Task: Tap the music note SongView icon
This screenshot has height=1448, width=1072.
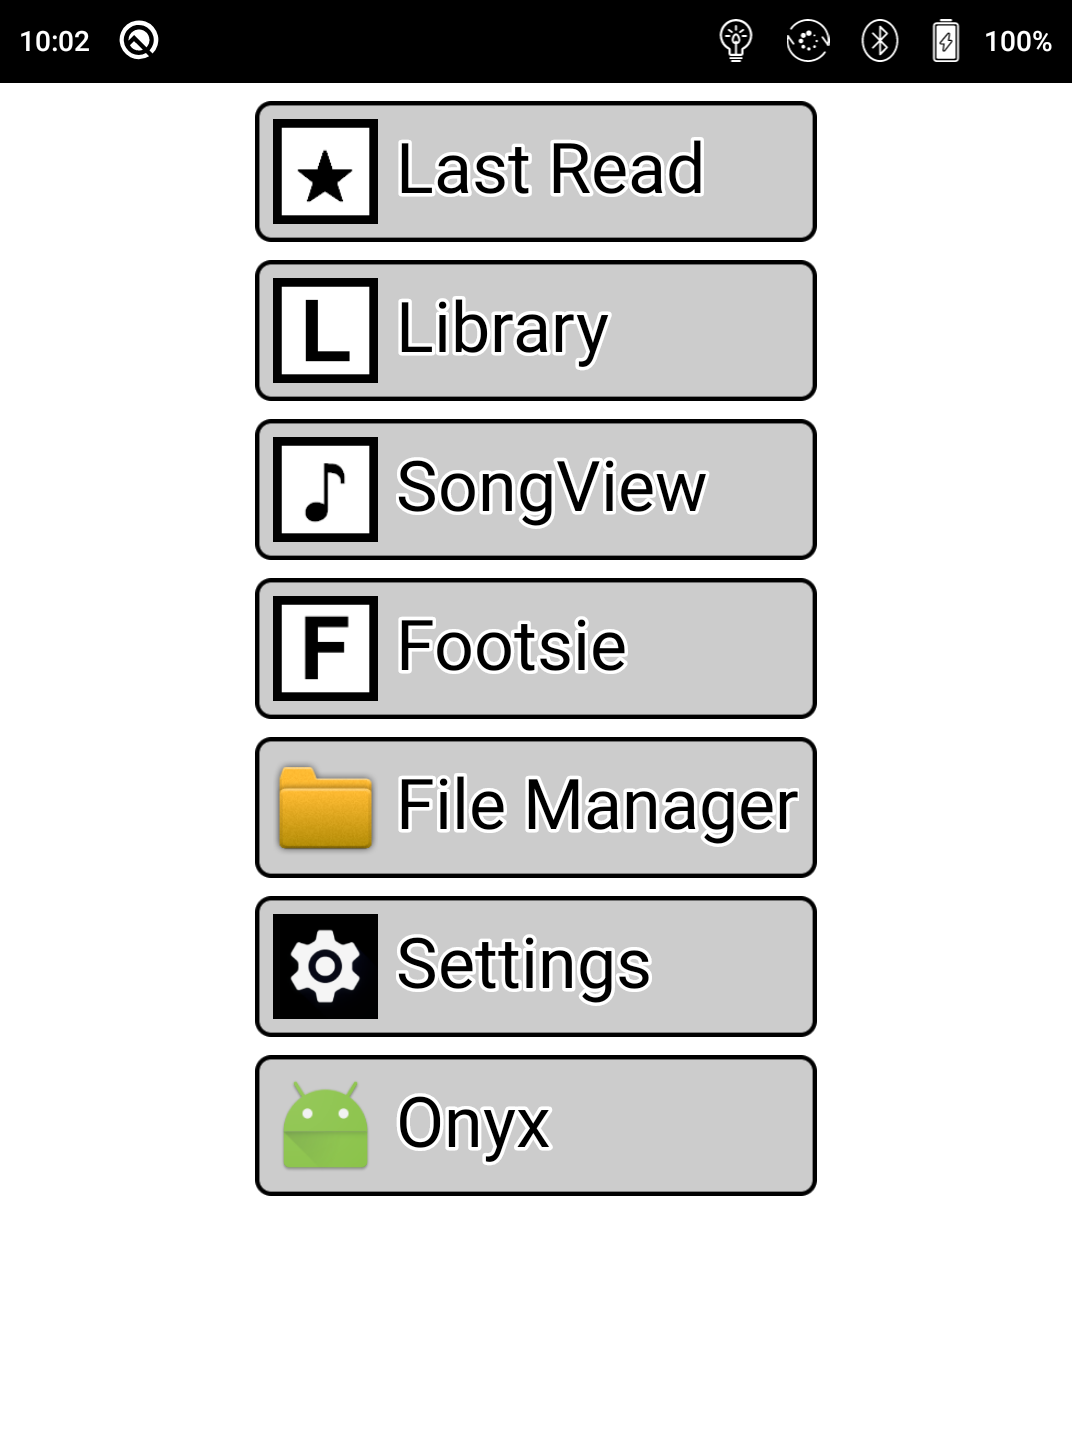Action: (x=325, y=490)
